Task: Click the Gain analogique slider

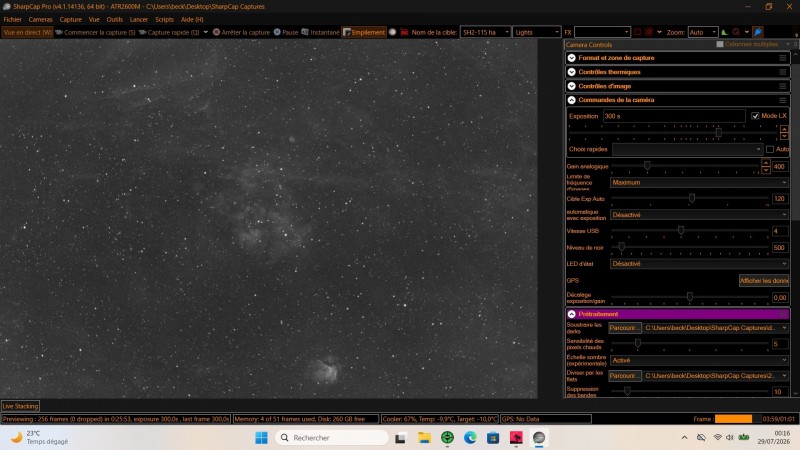Action: point(685,166)
